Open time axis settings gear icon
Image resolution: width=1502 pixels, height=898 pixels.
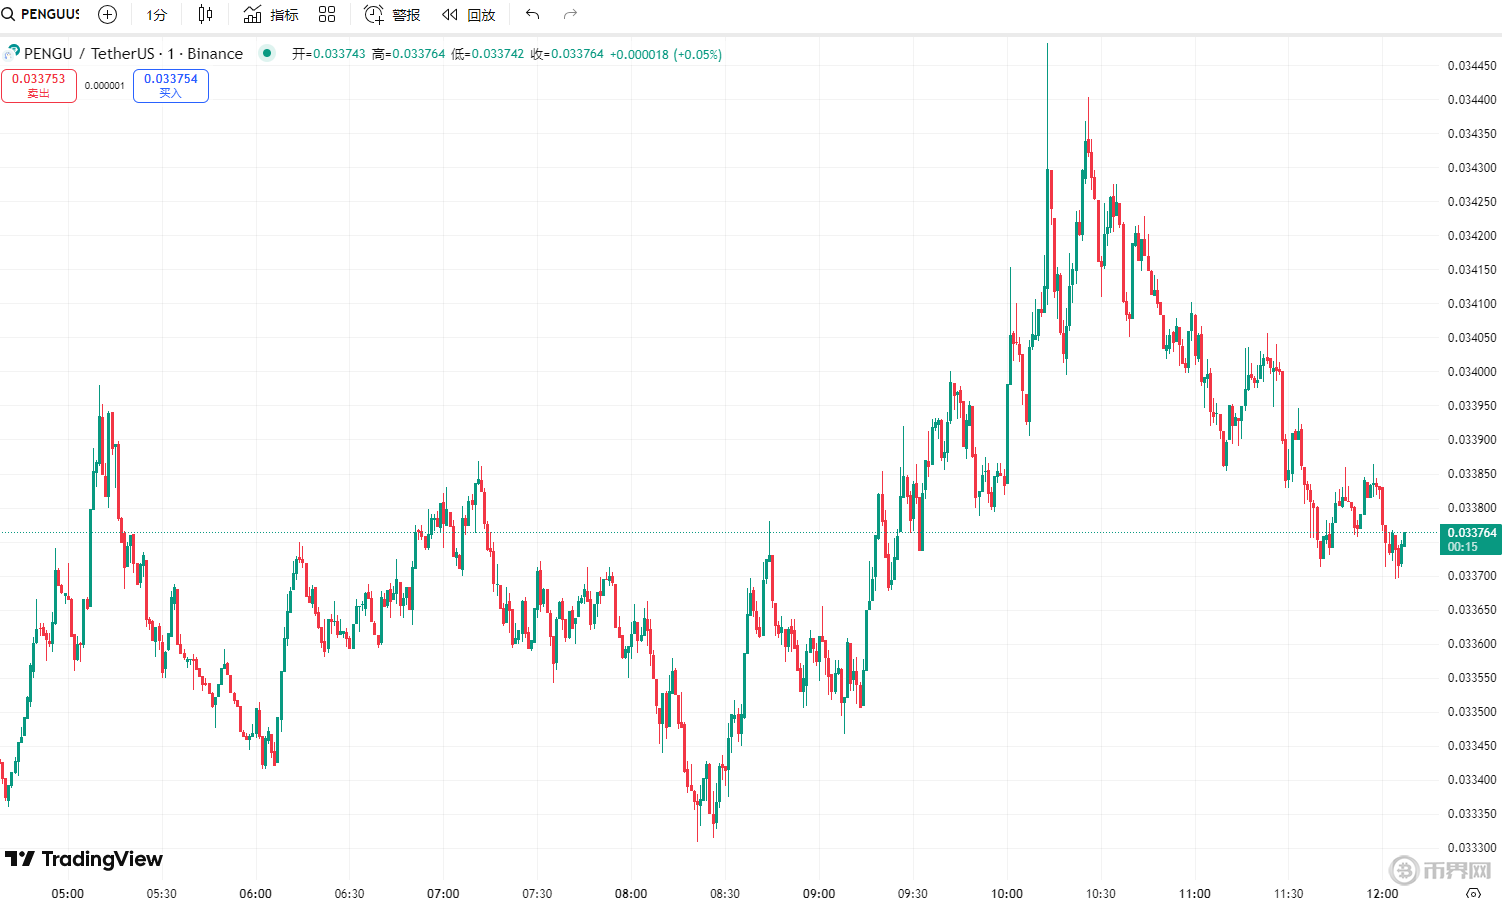(x=1472, y=892)
